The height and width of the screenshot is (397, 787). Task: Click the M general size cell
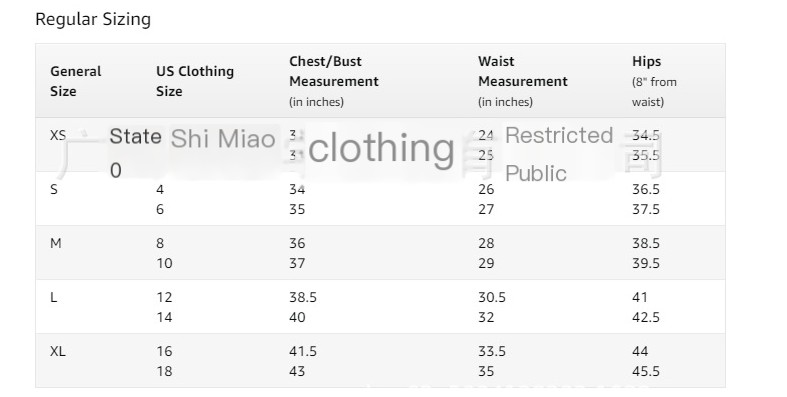coord(55,243)
